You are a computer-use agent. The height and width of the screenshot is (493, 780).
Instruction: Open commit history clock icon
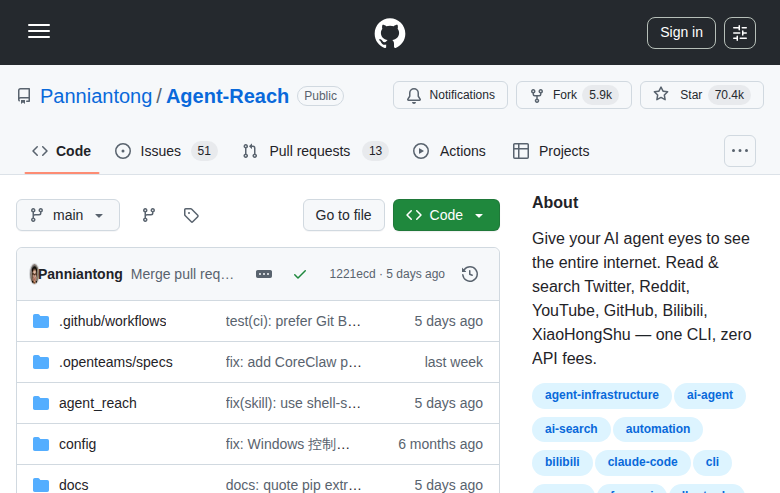(470, 274)
